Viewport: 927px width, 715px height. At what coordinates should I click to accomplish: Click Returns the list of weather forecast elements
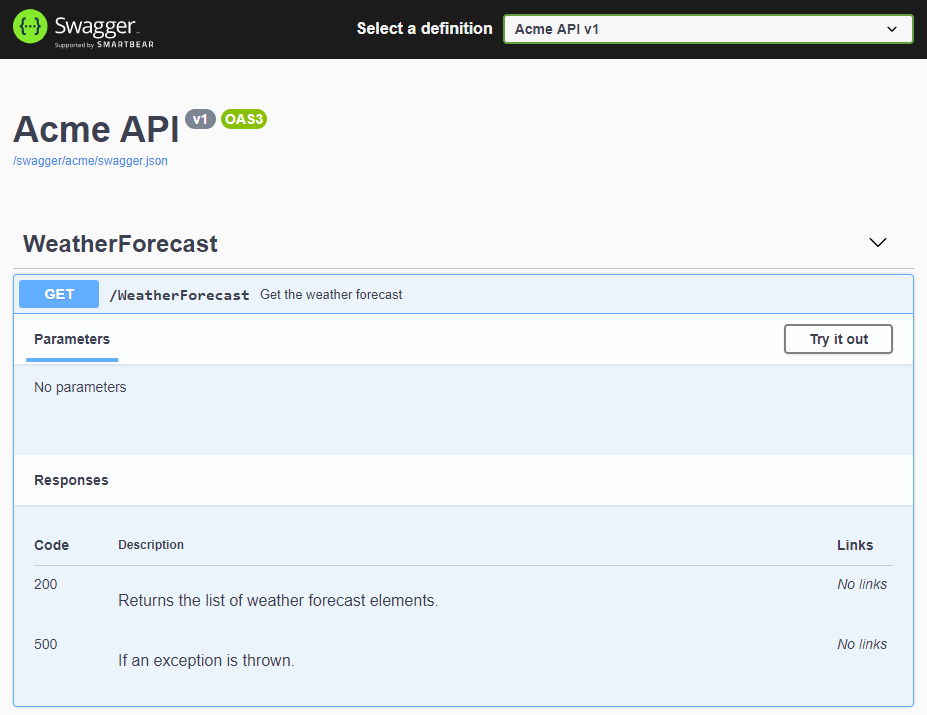coord(278,601)
